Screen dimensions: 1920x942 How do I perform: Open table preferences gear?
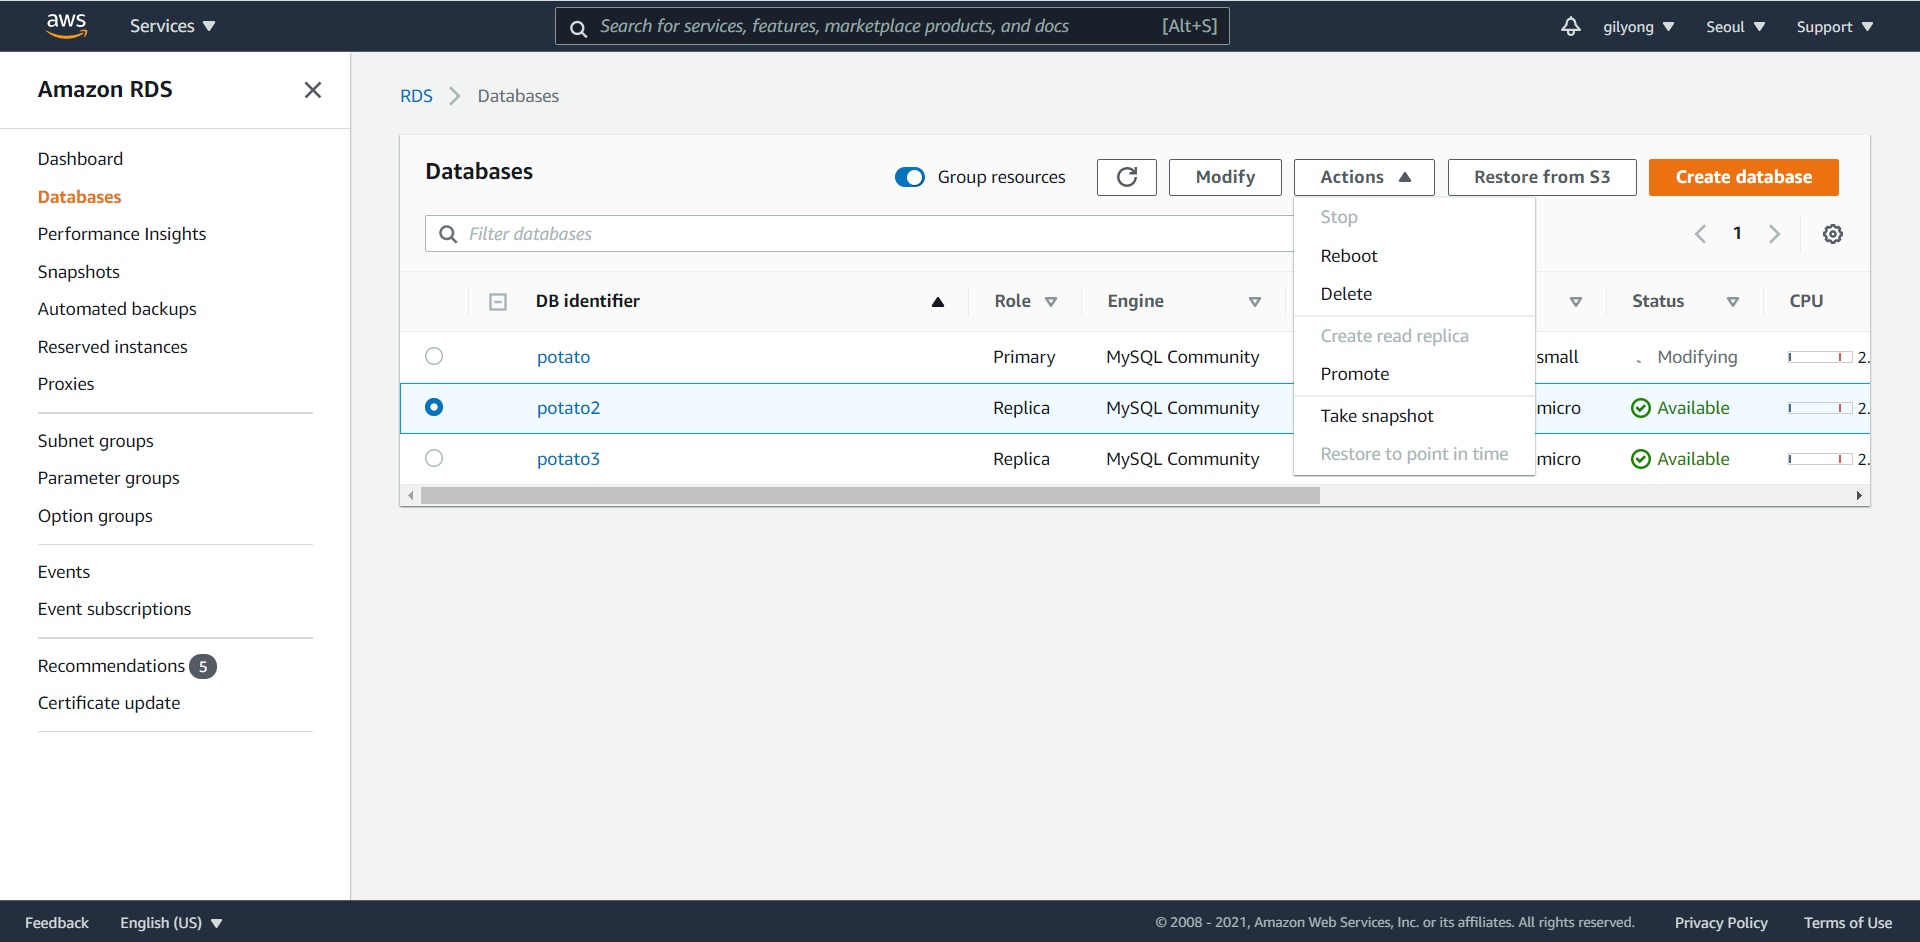tap(1832, 234)
